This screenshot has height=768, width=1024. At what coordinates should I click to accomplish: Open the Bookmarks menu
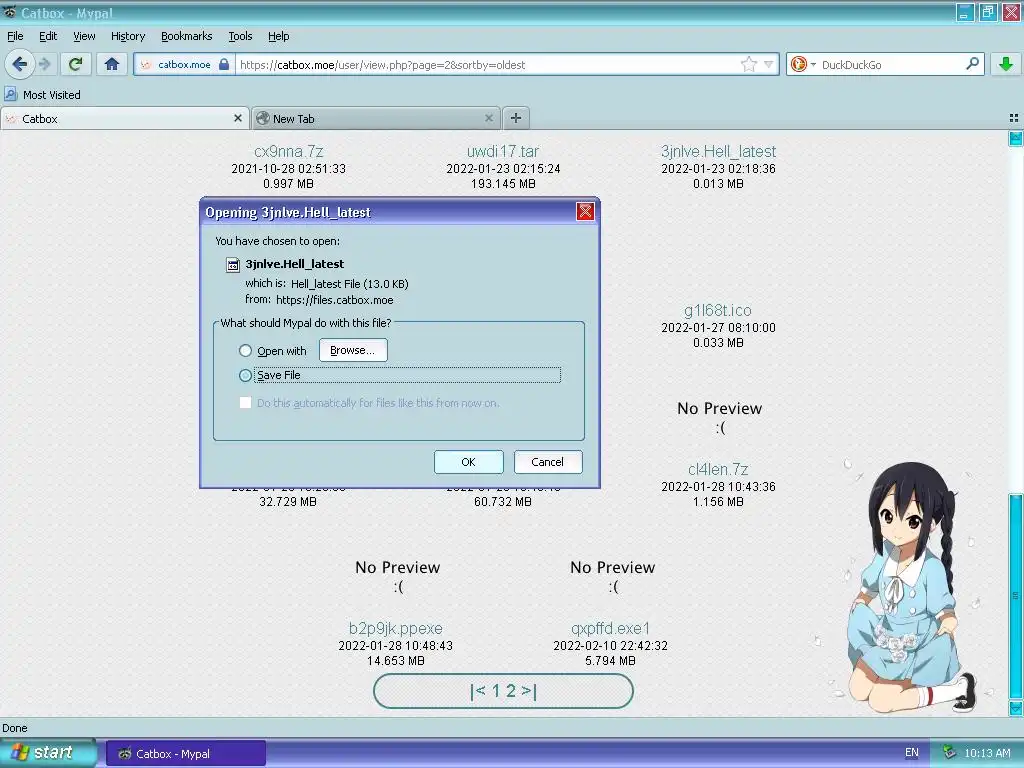[x=187, y=36]
